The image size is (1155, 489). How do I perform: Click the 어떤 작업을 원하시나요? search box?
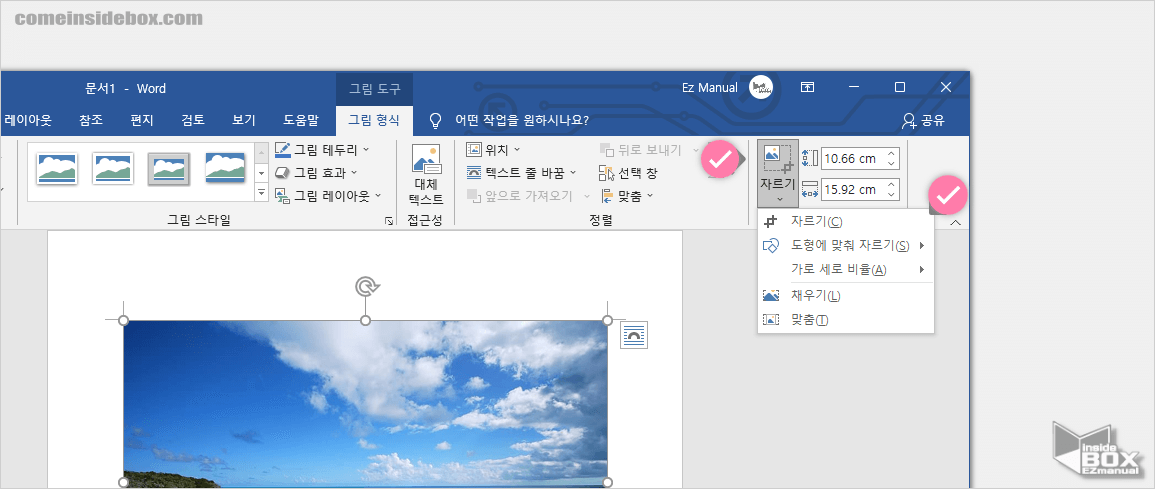coord(522,120)
